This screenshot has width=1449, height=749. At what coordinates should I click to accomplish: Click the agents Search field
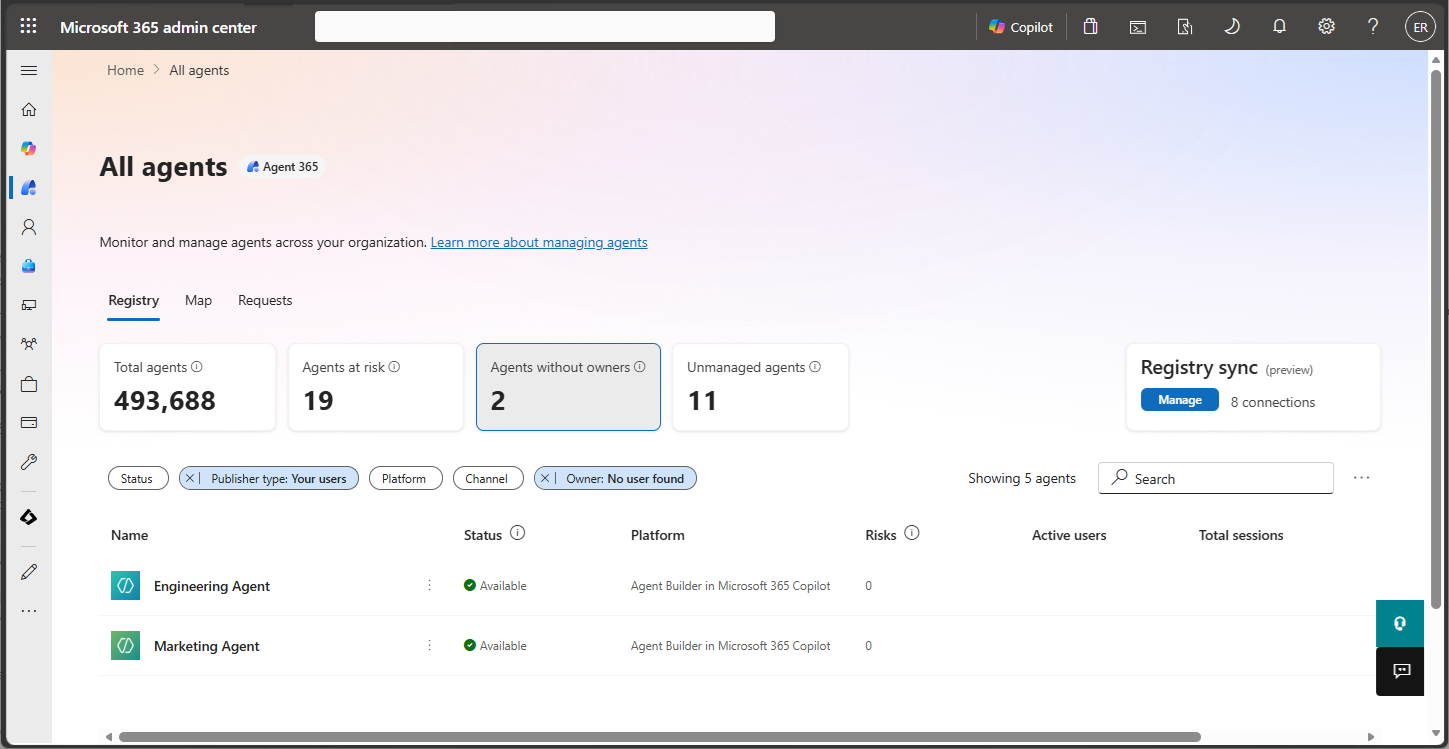1216,478
